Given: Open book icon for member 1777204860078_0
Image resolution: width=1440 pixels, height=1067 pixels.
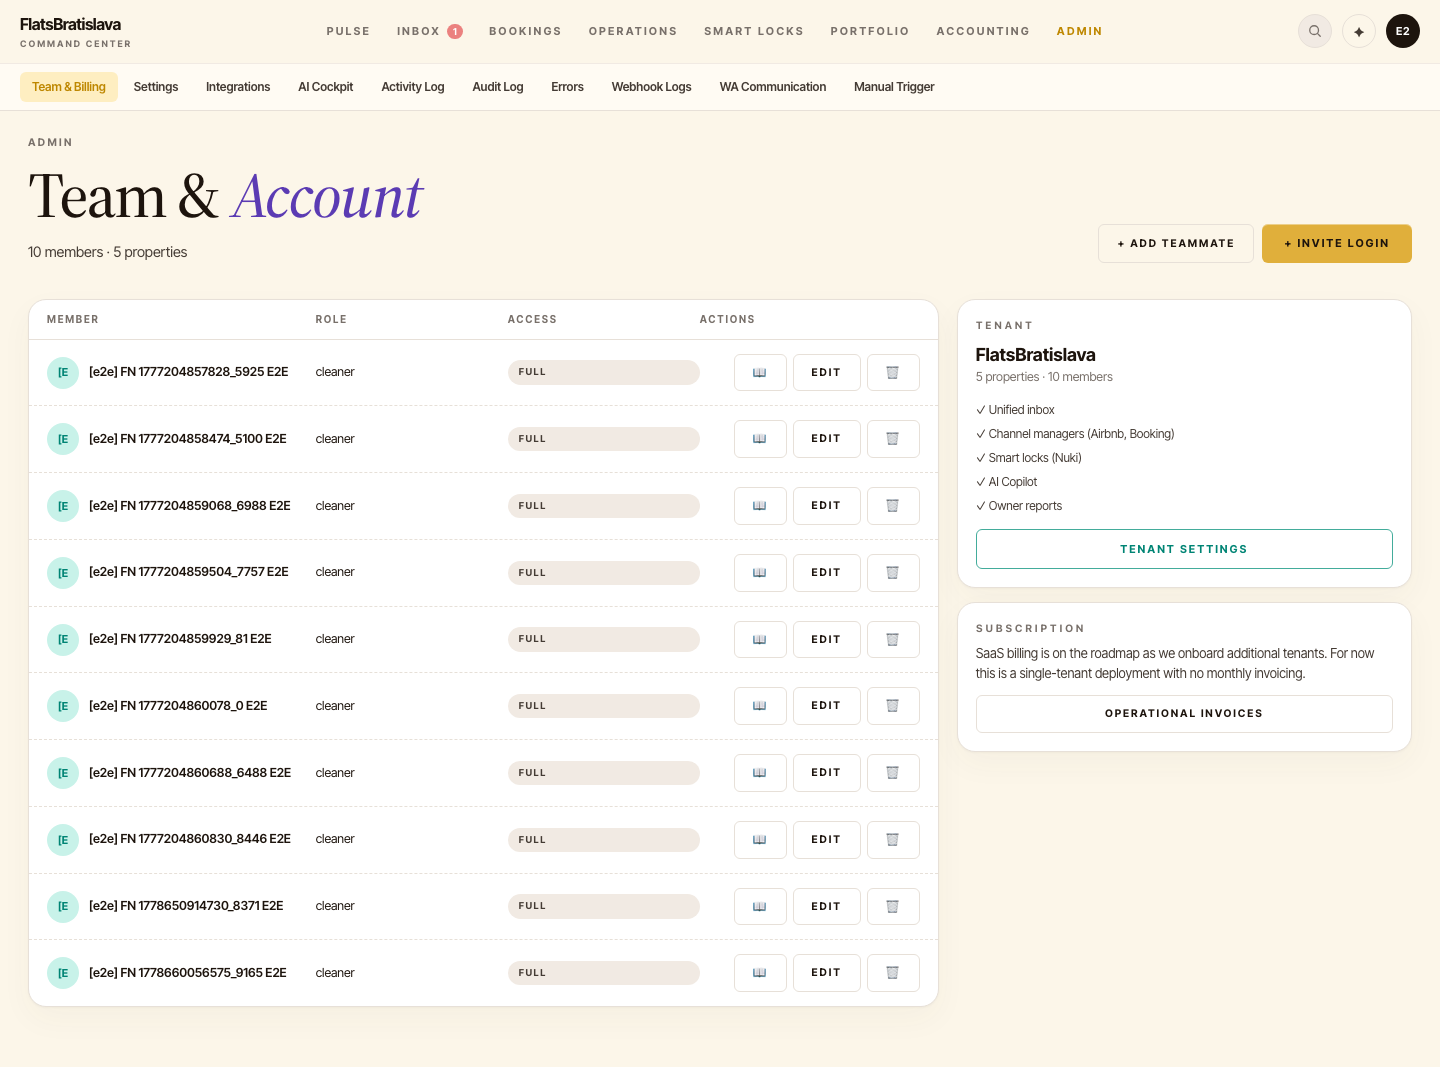Looking at the screenshot, I should point(760,706).
